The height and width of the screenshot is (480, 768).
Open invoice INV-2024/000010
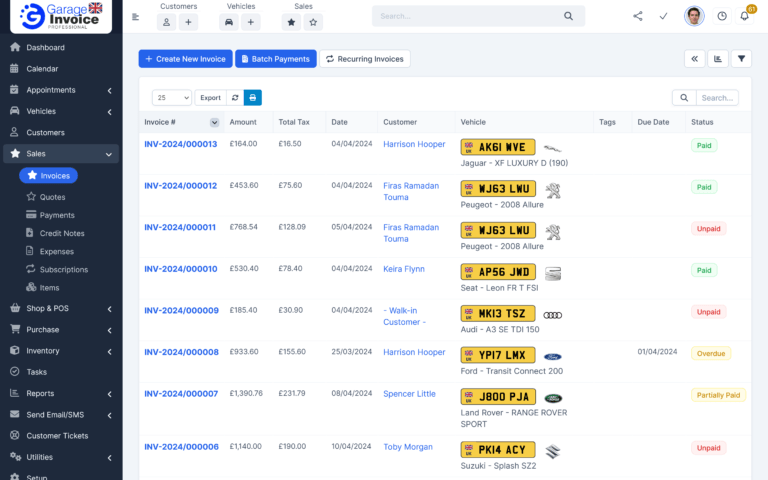pyautogui.click(x=180, y=269)
